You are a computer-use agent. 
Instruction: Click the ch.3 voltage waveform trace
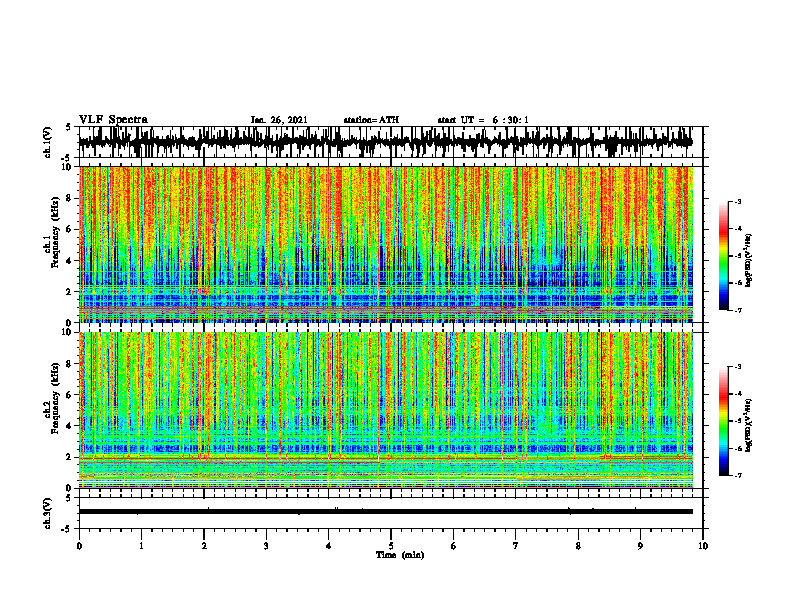coord(385,512)
